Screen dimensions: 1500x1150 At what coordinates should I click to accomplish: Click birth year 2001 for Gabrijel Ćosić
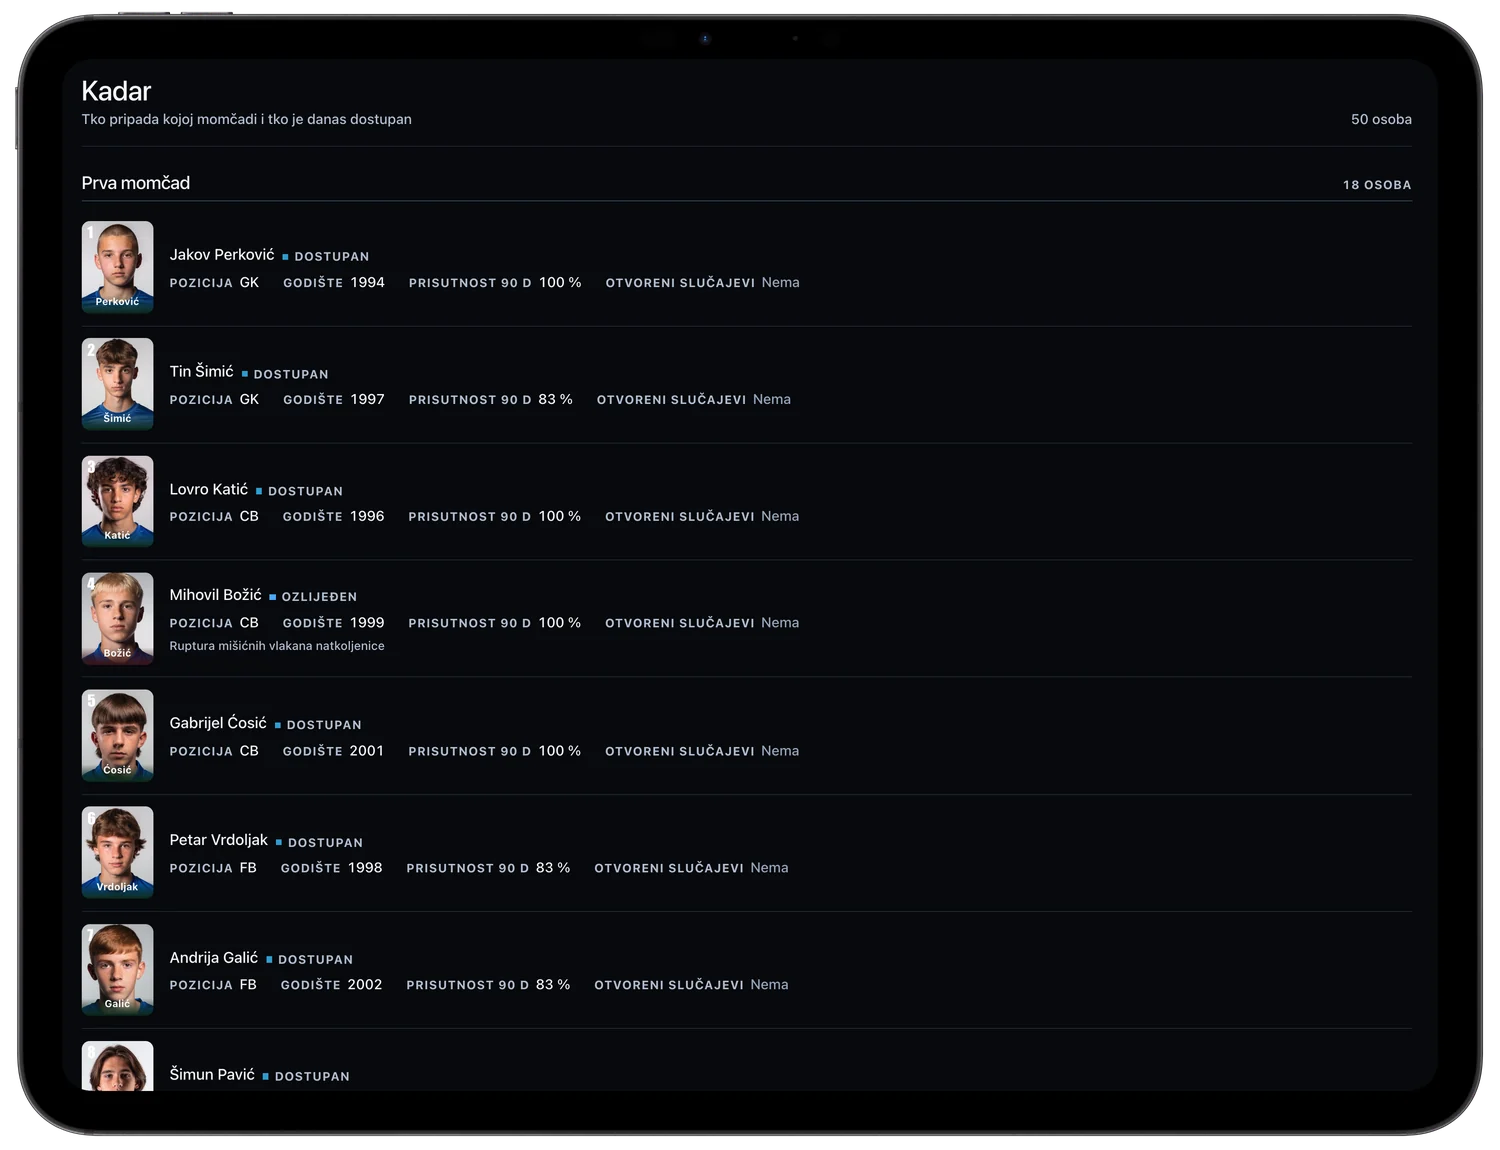click(x=366, y=751)
